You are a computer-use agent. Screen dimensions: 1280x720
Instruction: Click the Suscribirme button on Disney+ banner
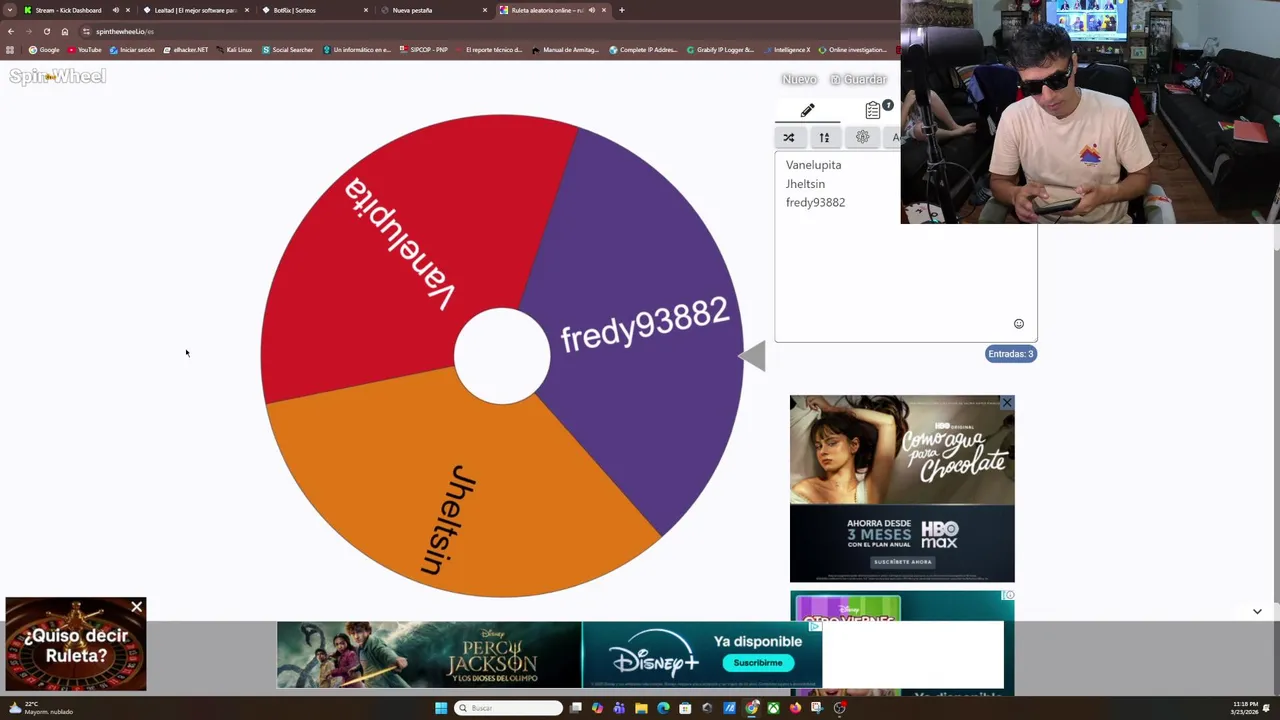tap(758, 663)
